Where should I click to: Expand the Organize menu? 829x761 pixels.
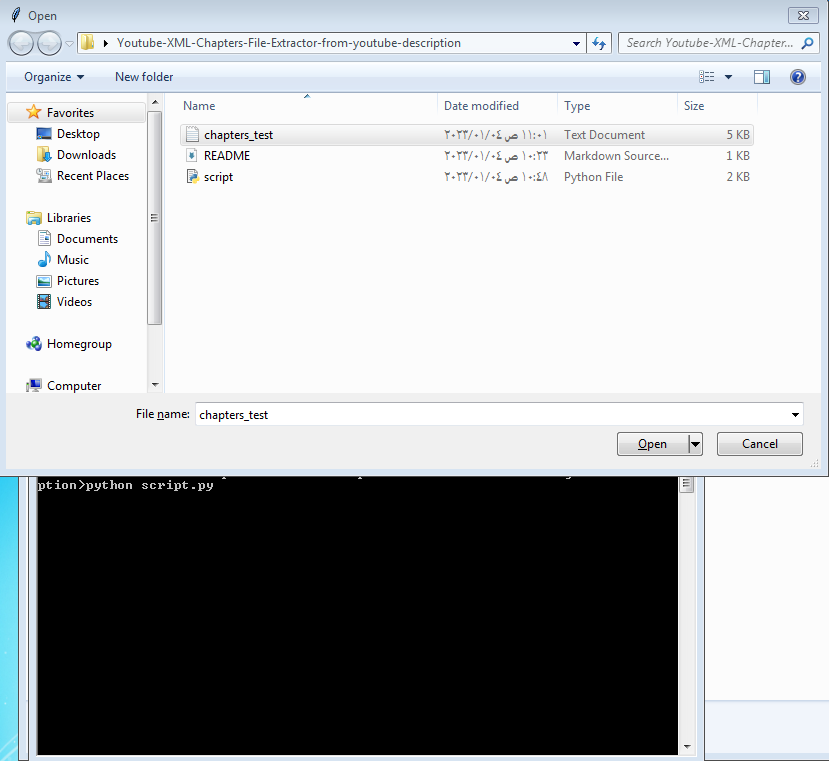[x=52, y=76]
